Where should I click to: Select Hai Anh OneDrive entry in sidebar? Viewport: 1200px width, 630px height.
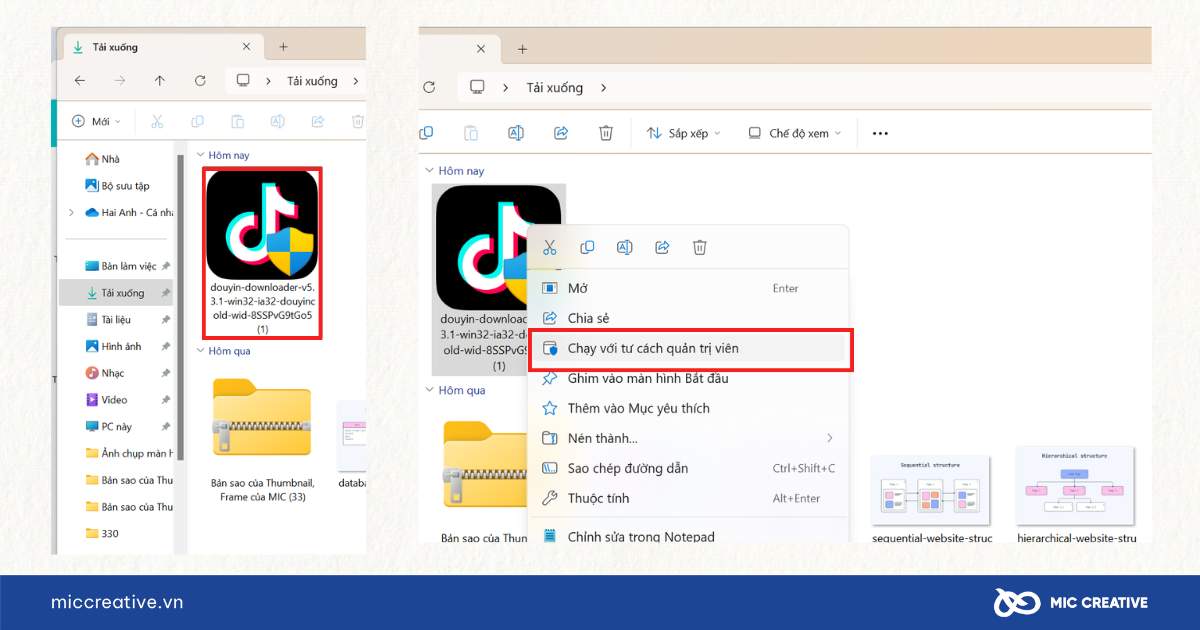(129, 212)
